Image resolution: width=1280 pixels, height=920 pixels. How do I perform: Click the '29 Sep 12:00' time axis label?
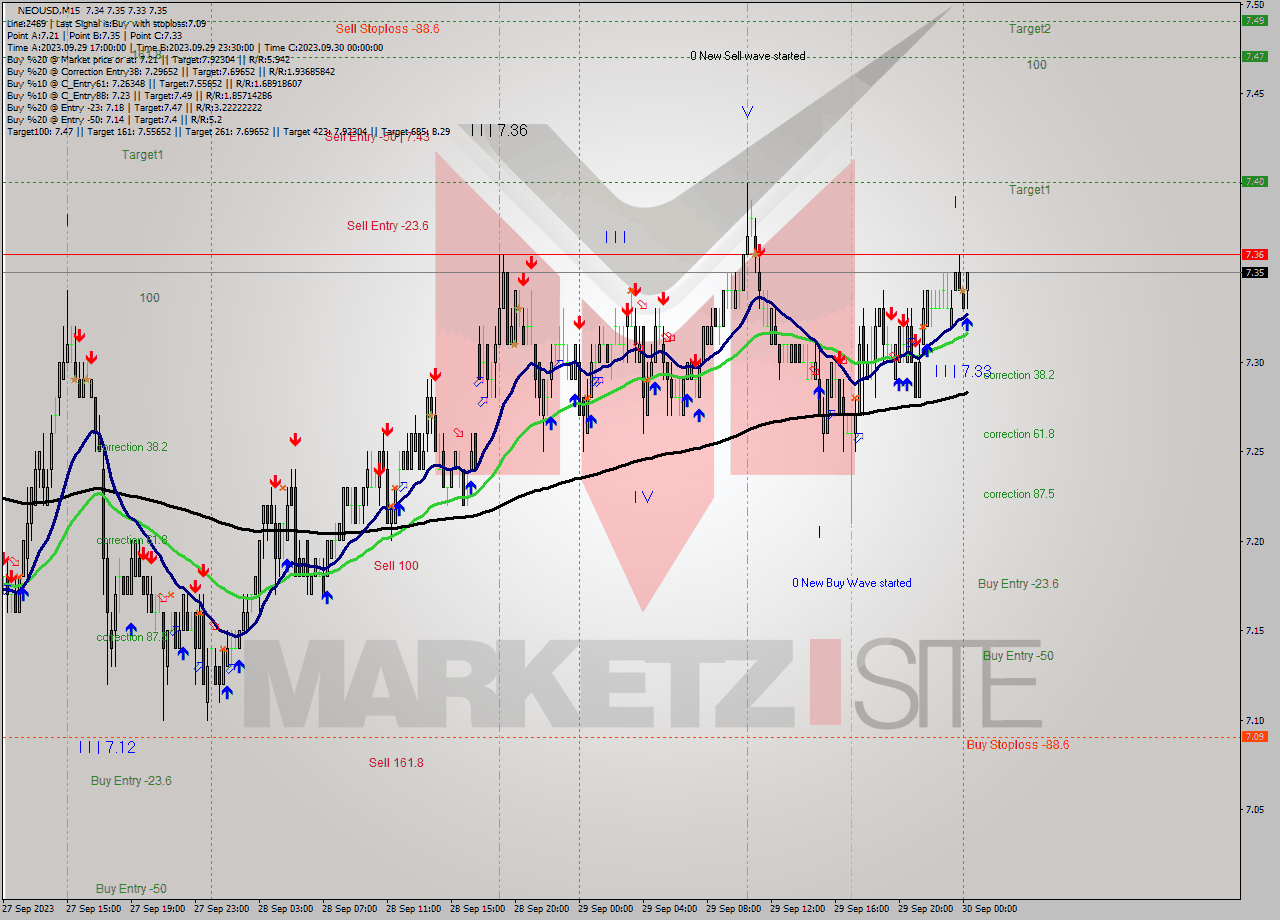tap(797, 909)
